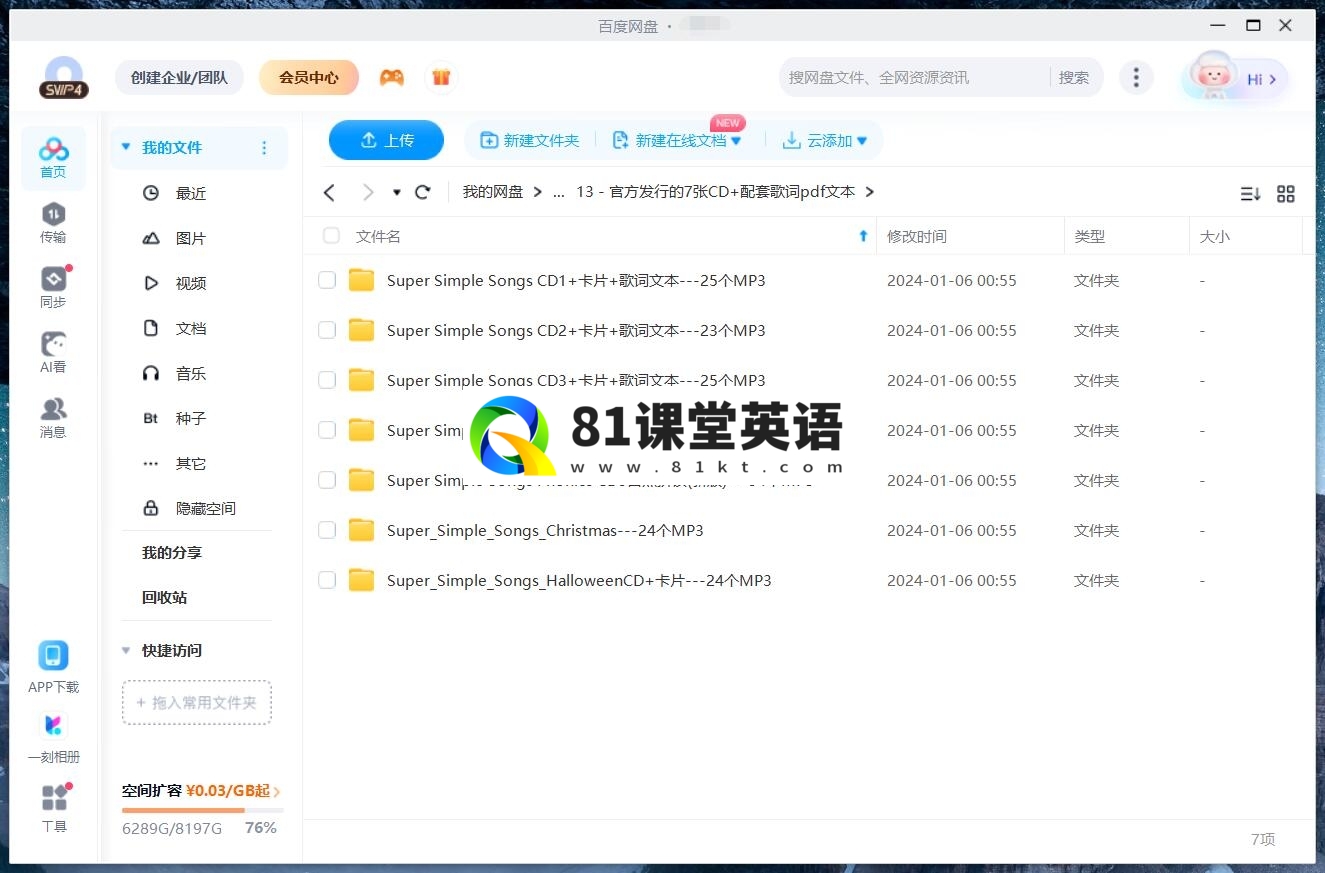The image size is (1325, 873).
Task: Click the 空间扩容 ¥0.03/GB起 link
Action: point(201,791)
